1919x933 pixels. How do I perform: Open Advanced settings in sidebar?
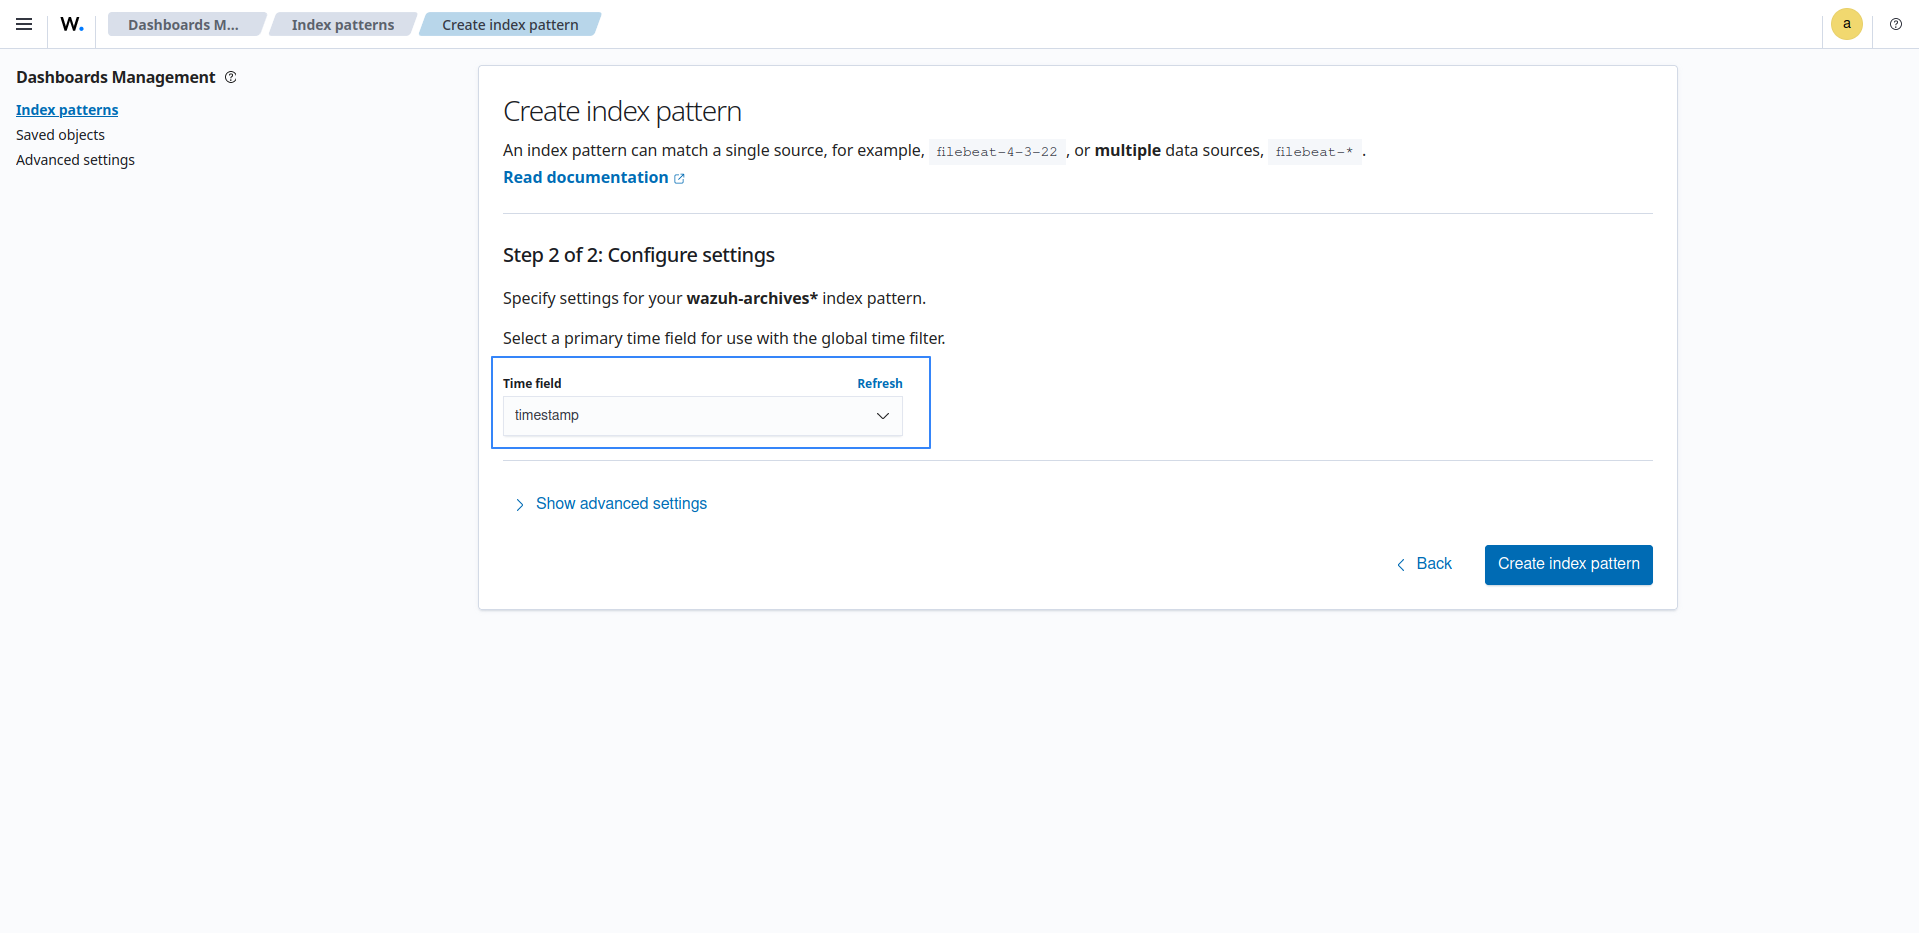point(75,160)
